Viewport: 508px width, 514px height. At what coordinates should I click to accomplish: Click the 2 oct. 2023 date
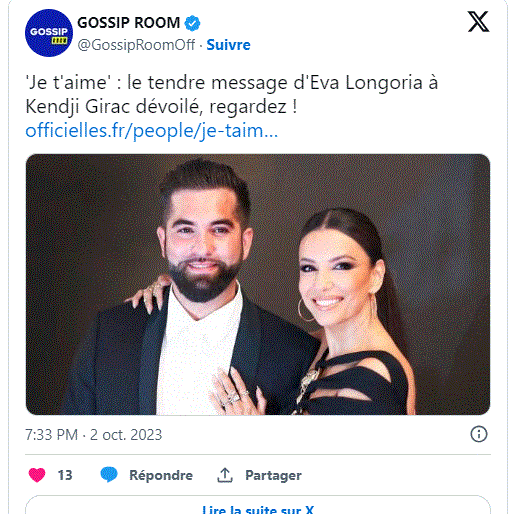[126, 435]
